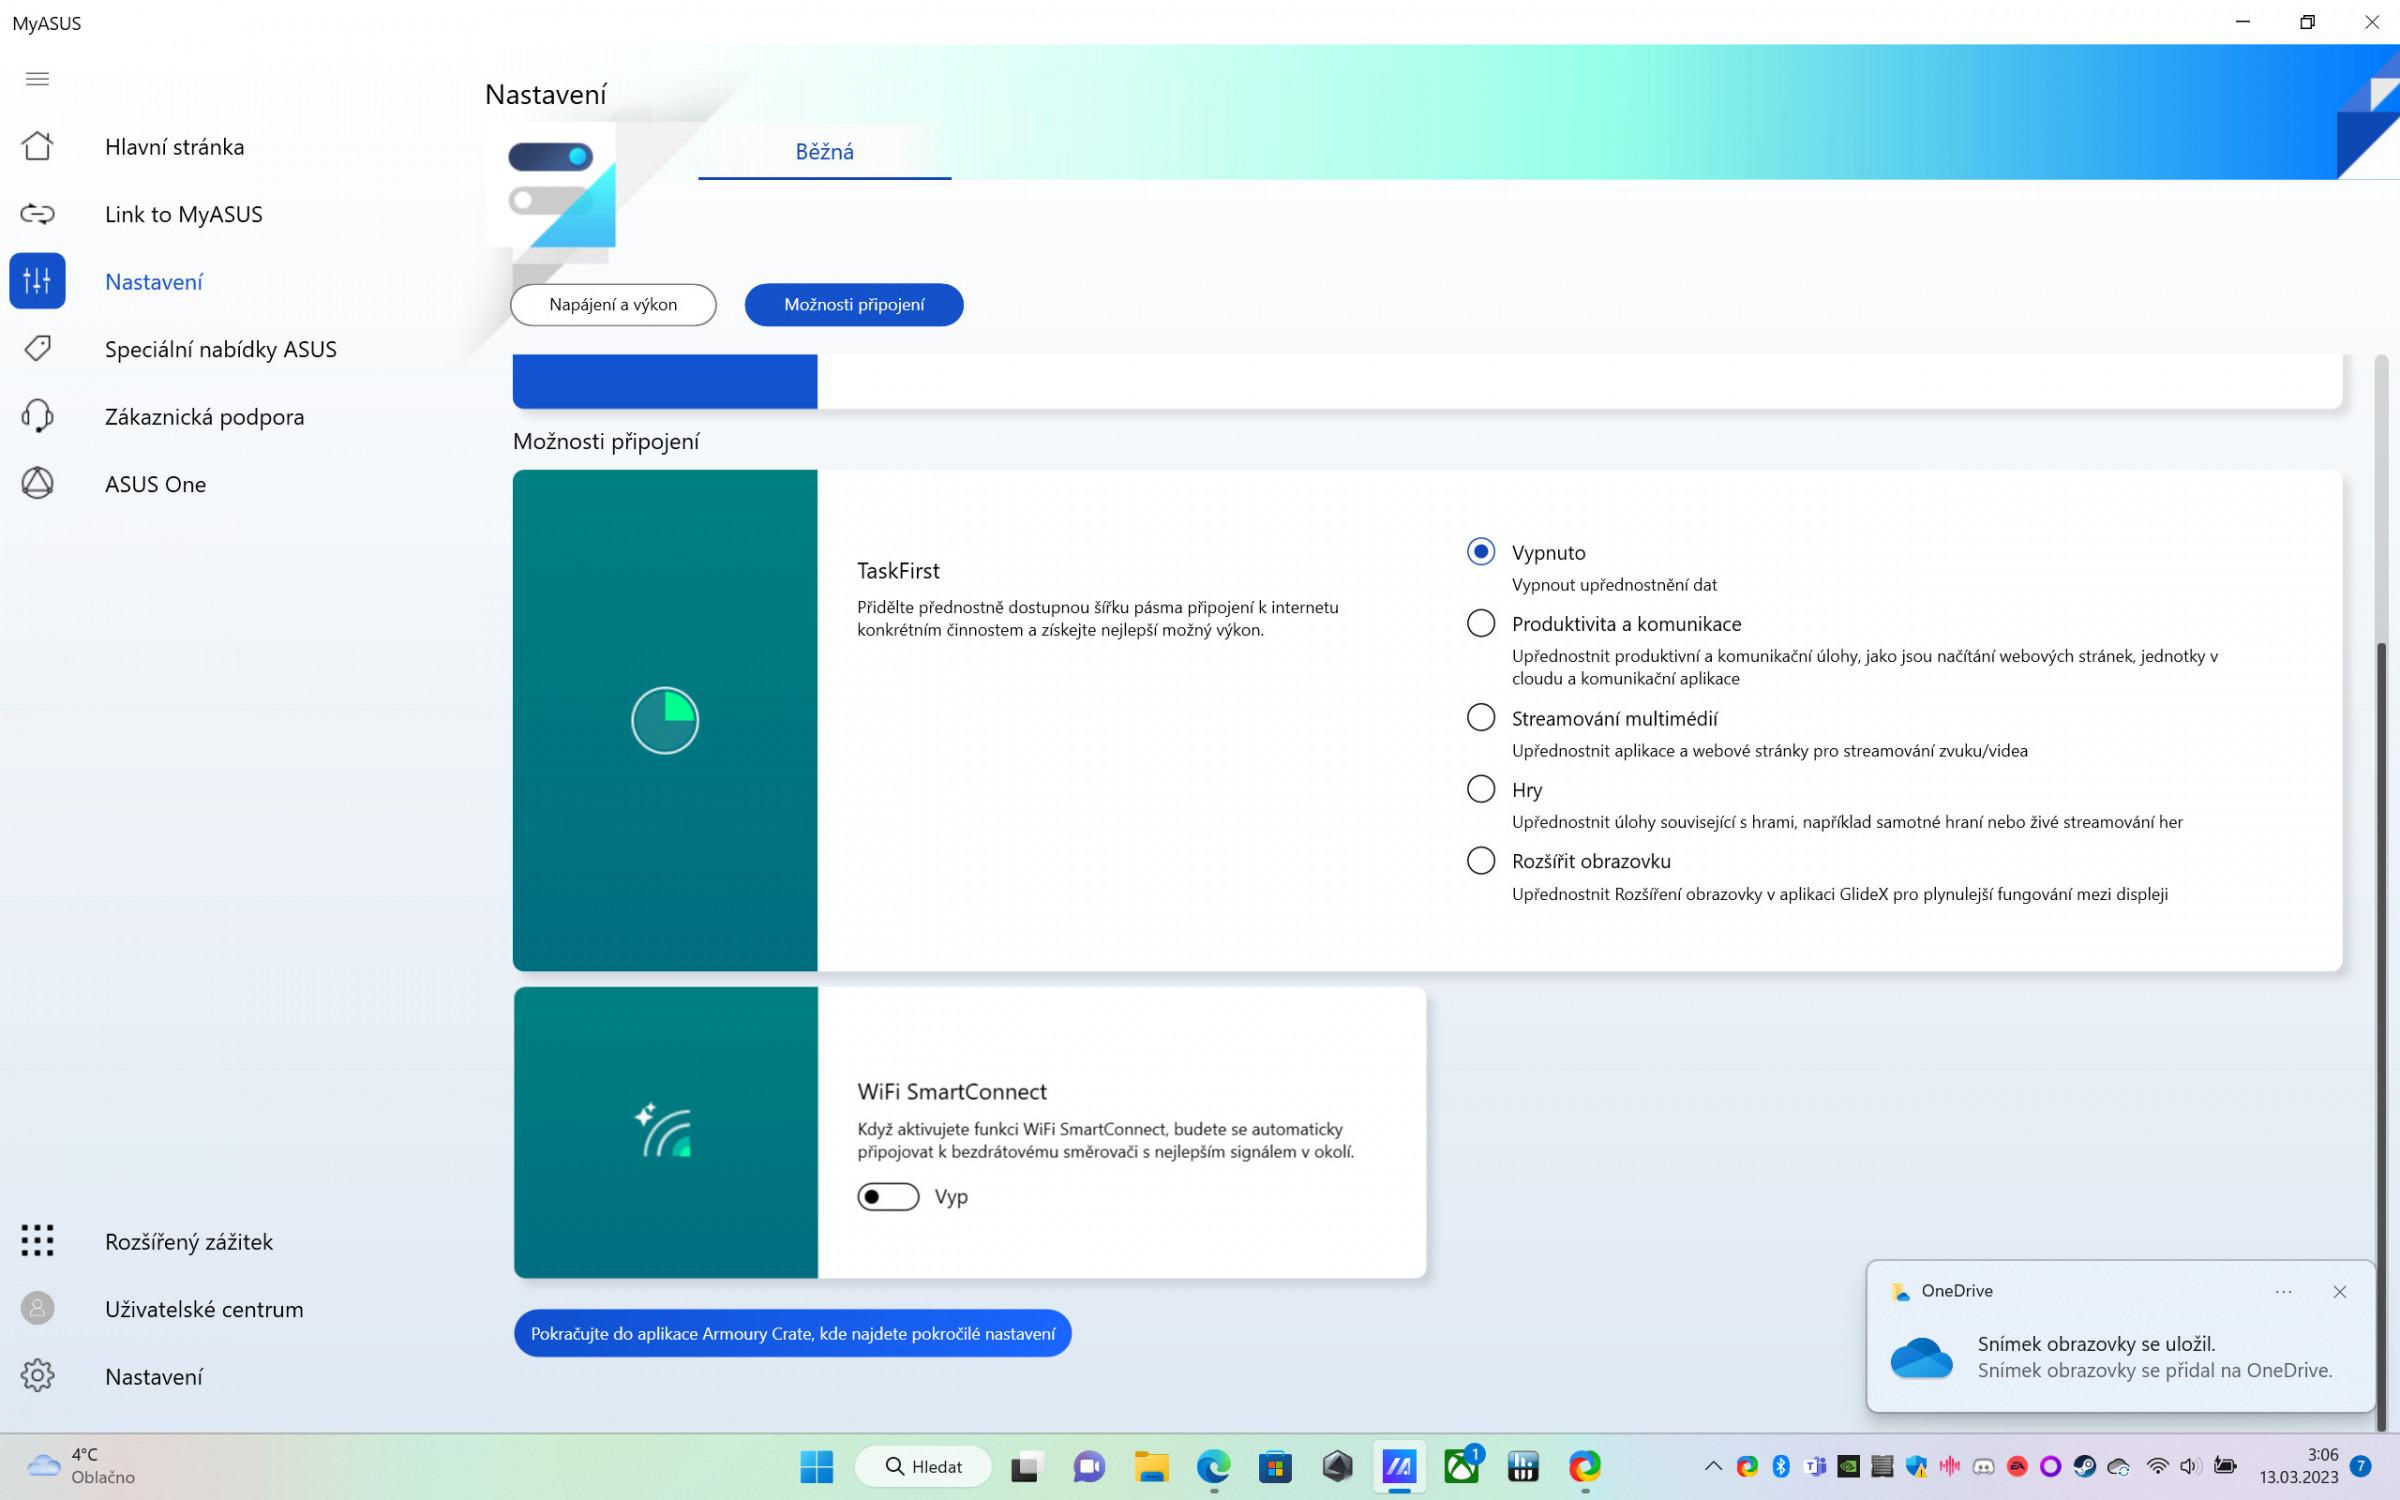Select the Vypnuto radio button

[1480, 551]
